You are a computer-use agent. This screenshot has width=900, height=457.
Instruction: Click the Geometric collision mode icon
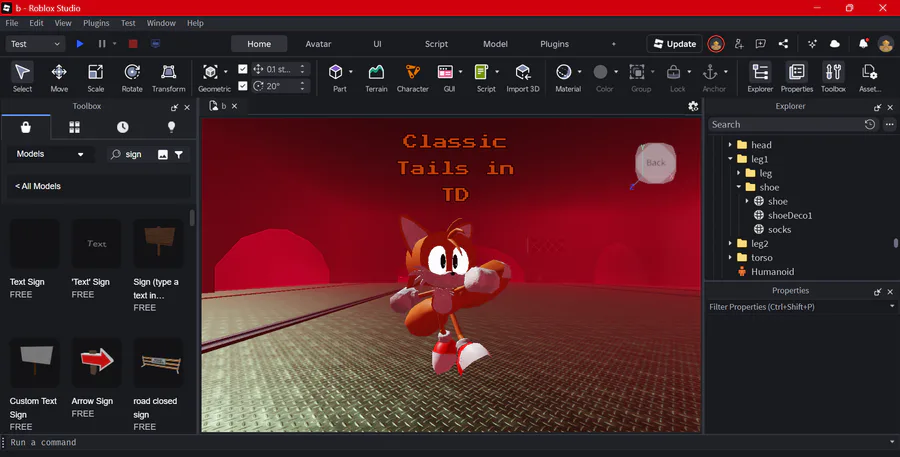[210, 72]
